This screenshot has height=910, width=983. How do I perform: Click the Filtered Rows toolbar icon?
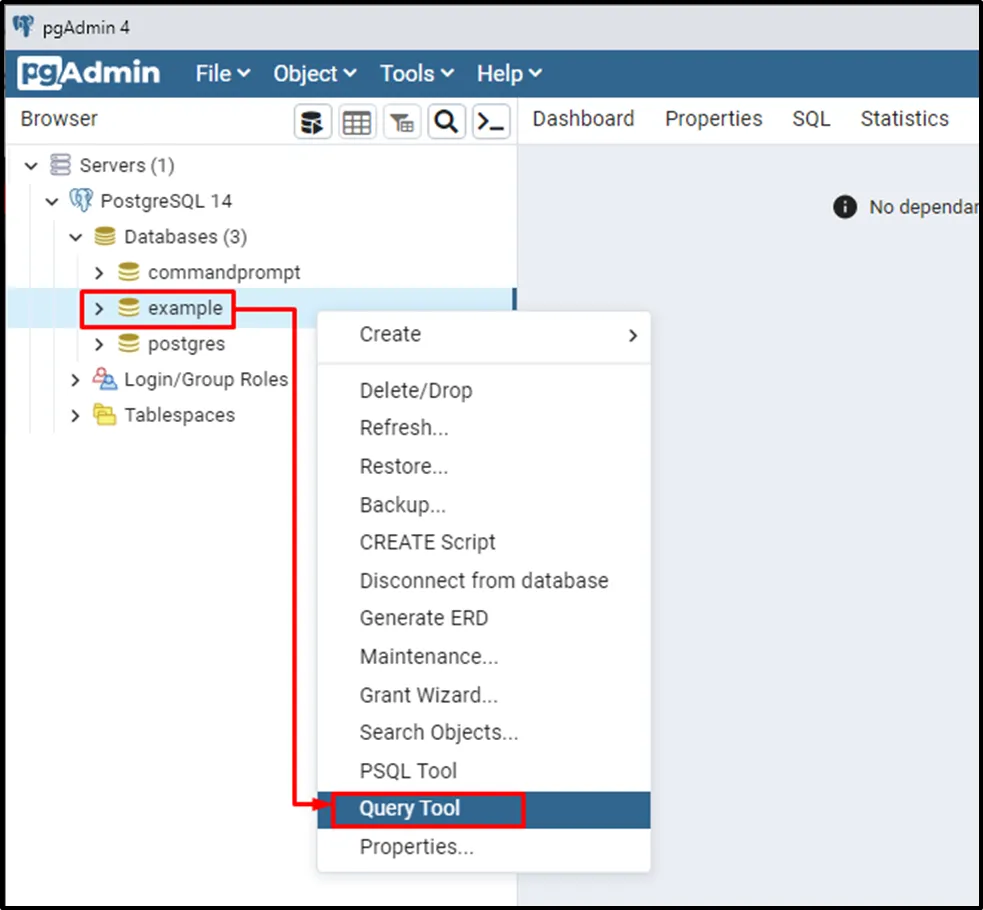click(x=402, y=122)
